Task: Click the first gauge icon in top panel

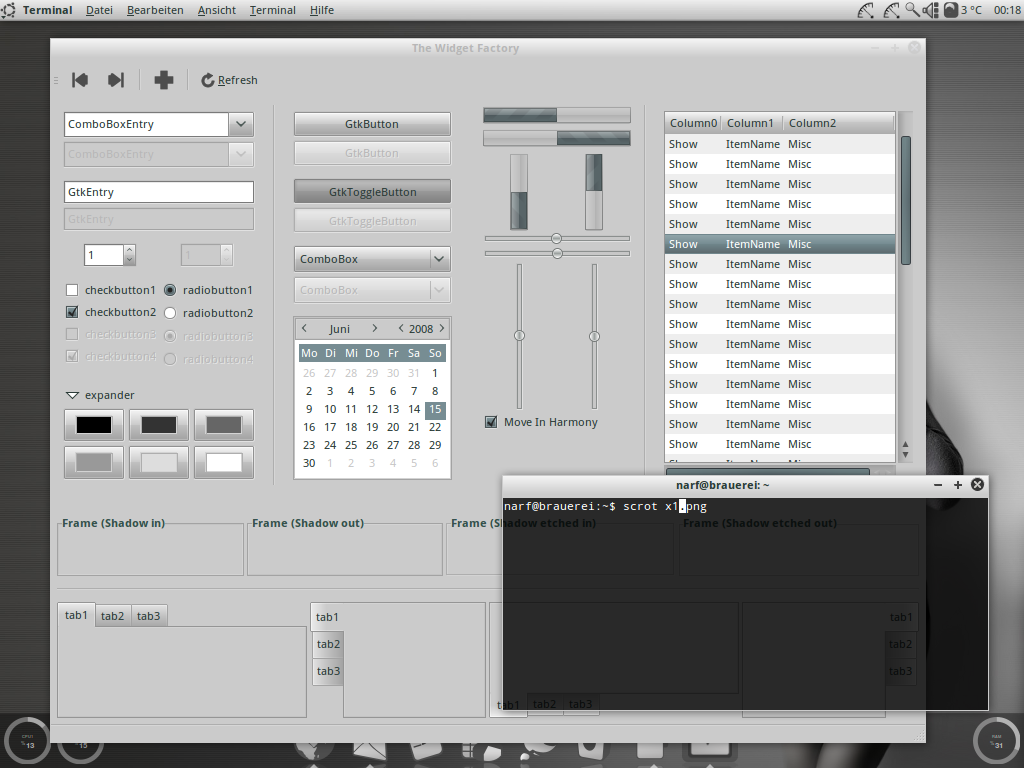Action: (866, 10)
